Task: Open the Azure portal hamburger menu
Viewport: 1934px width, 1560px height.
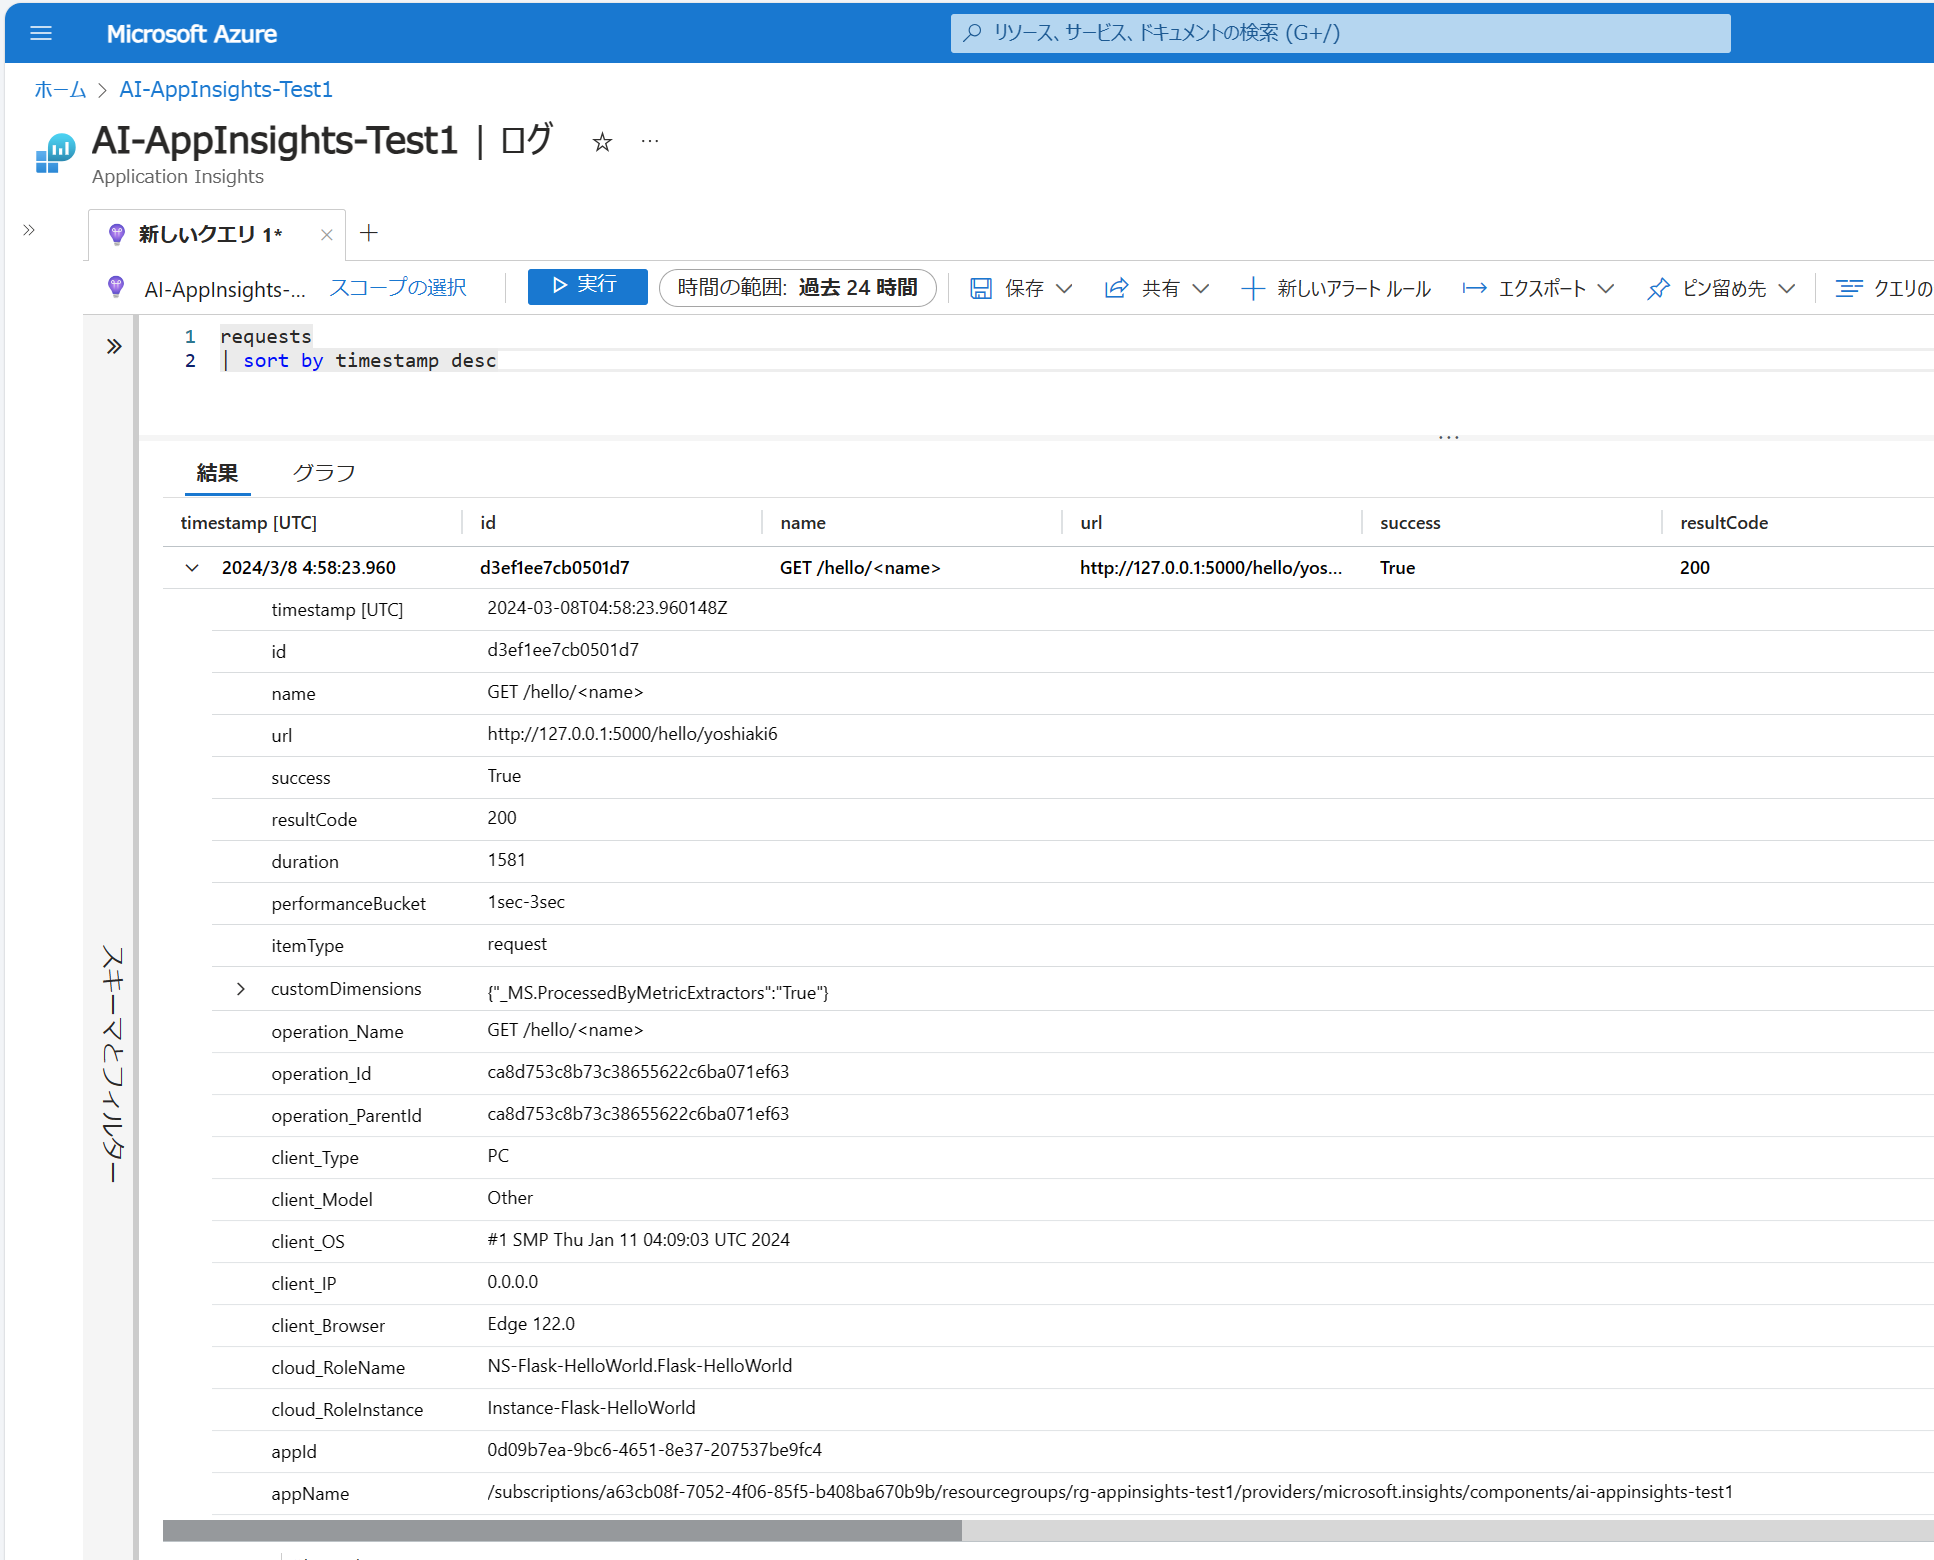Action: pyautogui.click(x=41, y=32)
